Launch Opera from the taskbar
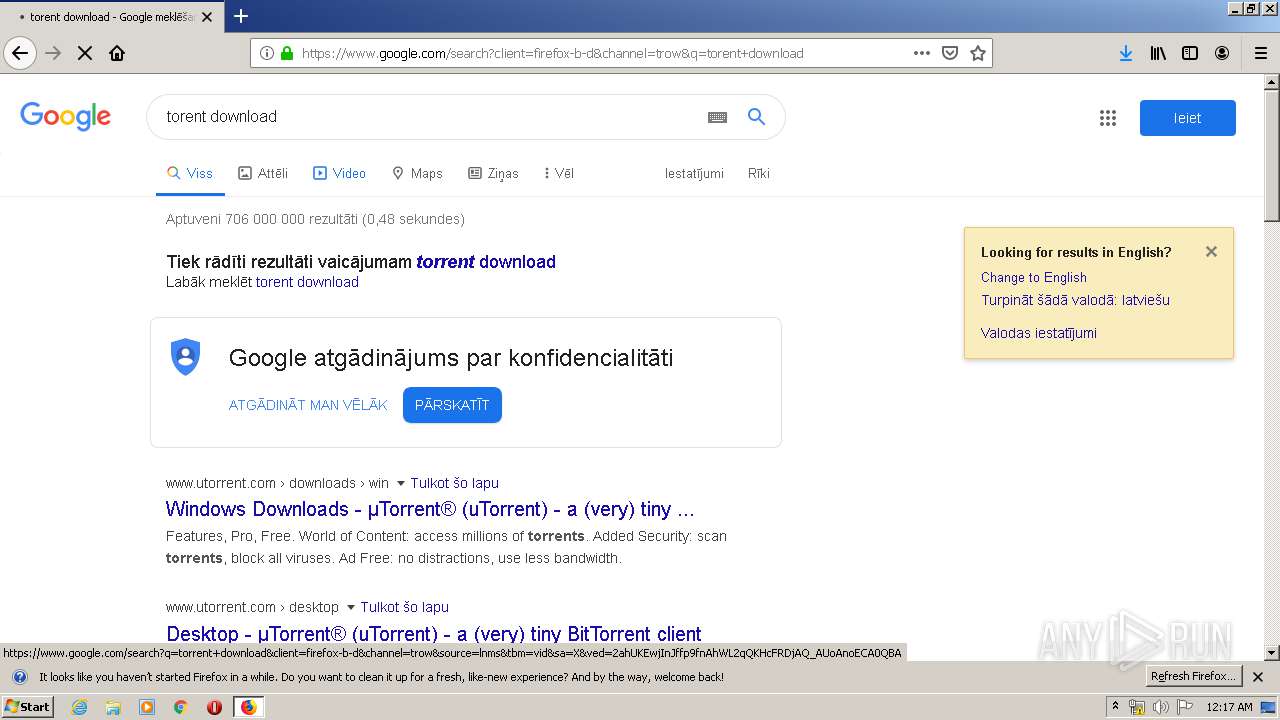Image resolution: width=1280 pixels, height=720 pixels. click(x=214, y=707)
